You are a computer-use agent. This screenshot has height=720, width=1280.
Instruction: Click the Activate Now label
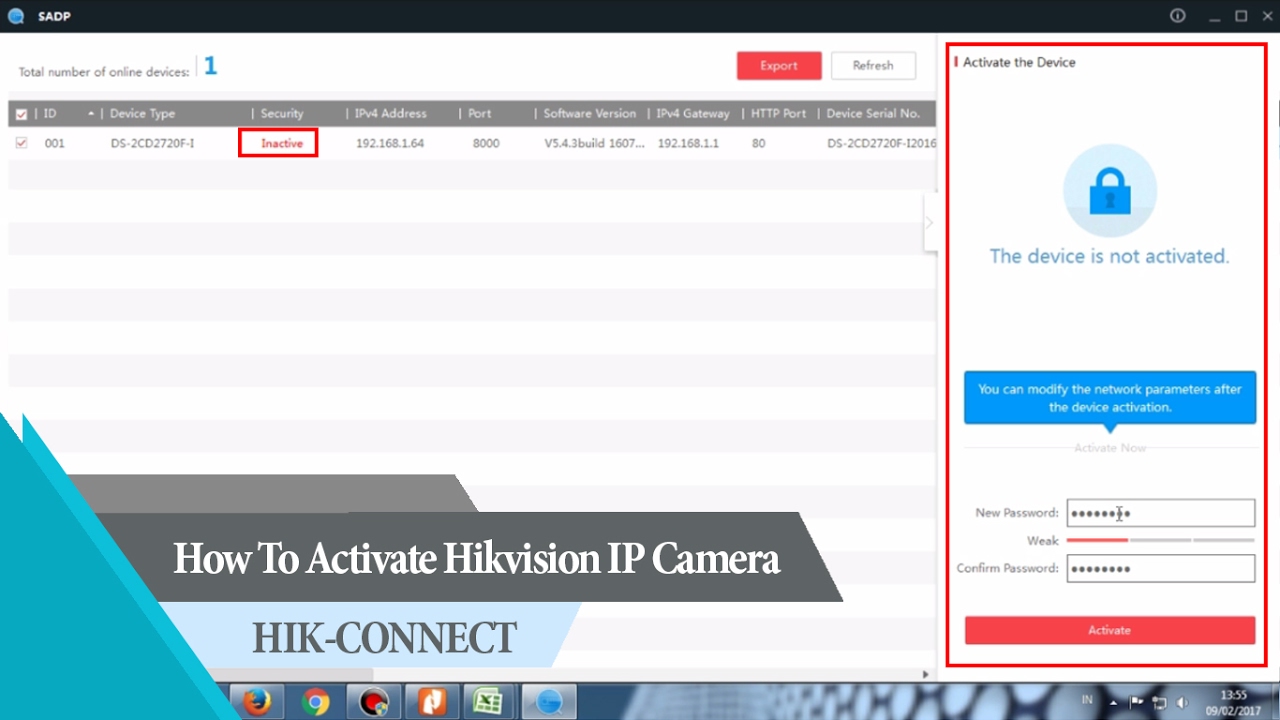(x=1110, y=448)
